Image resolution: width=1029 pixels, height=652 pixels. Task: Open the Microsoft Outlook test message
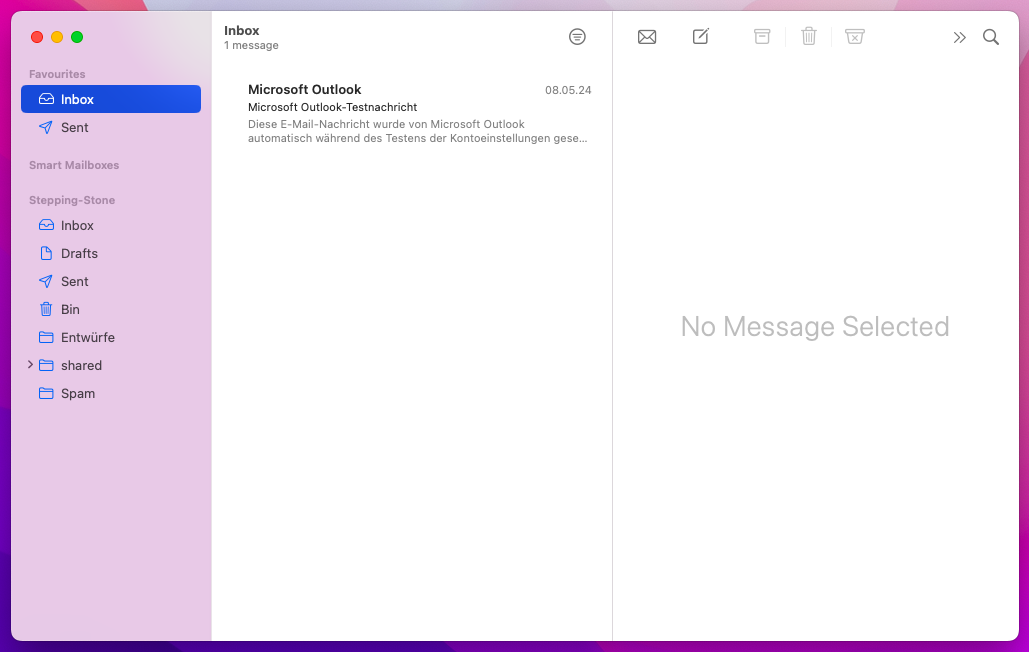(418, 115)
